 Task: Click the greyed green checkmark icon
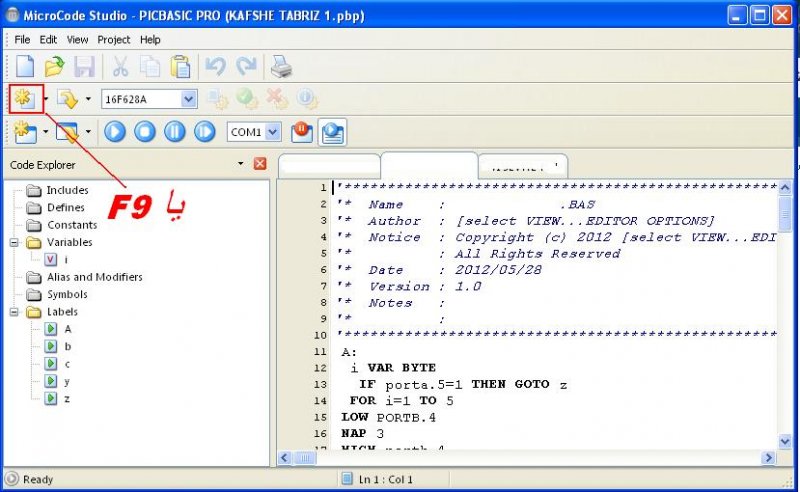[x=247, y=99]
